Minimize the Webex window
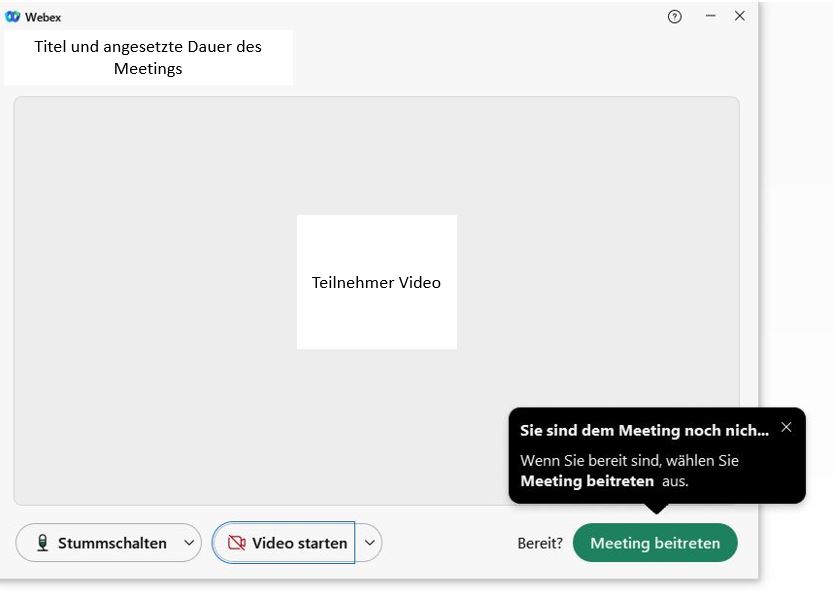Viewport: 836px width, 591px height. (710, 16)
